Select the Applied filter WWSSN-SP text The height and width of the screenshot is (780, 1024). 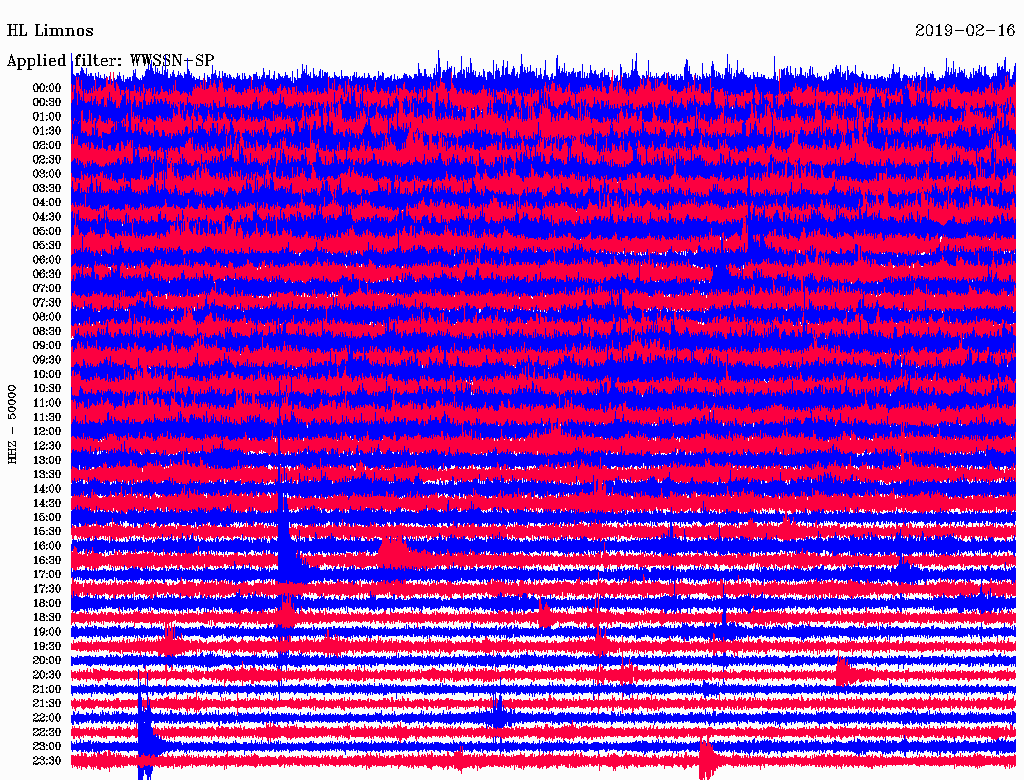coord(110,60)
